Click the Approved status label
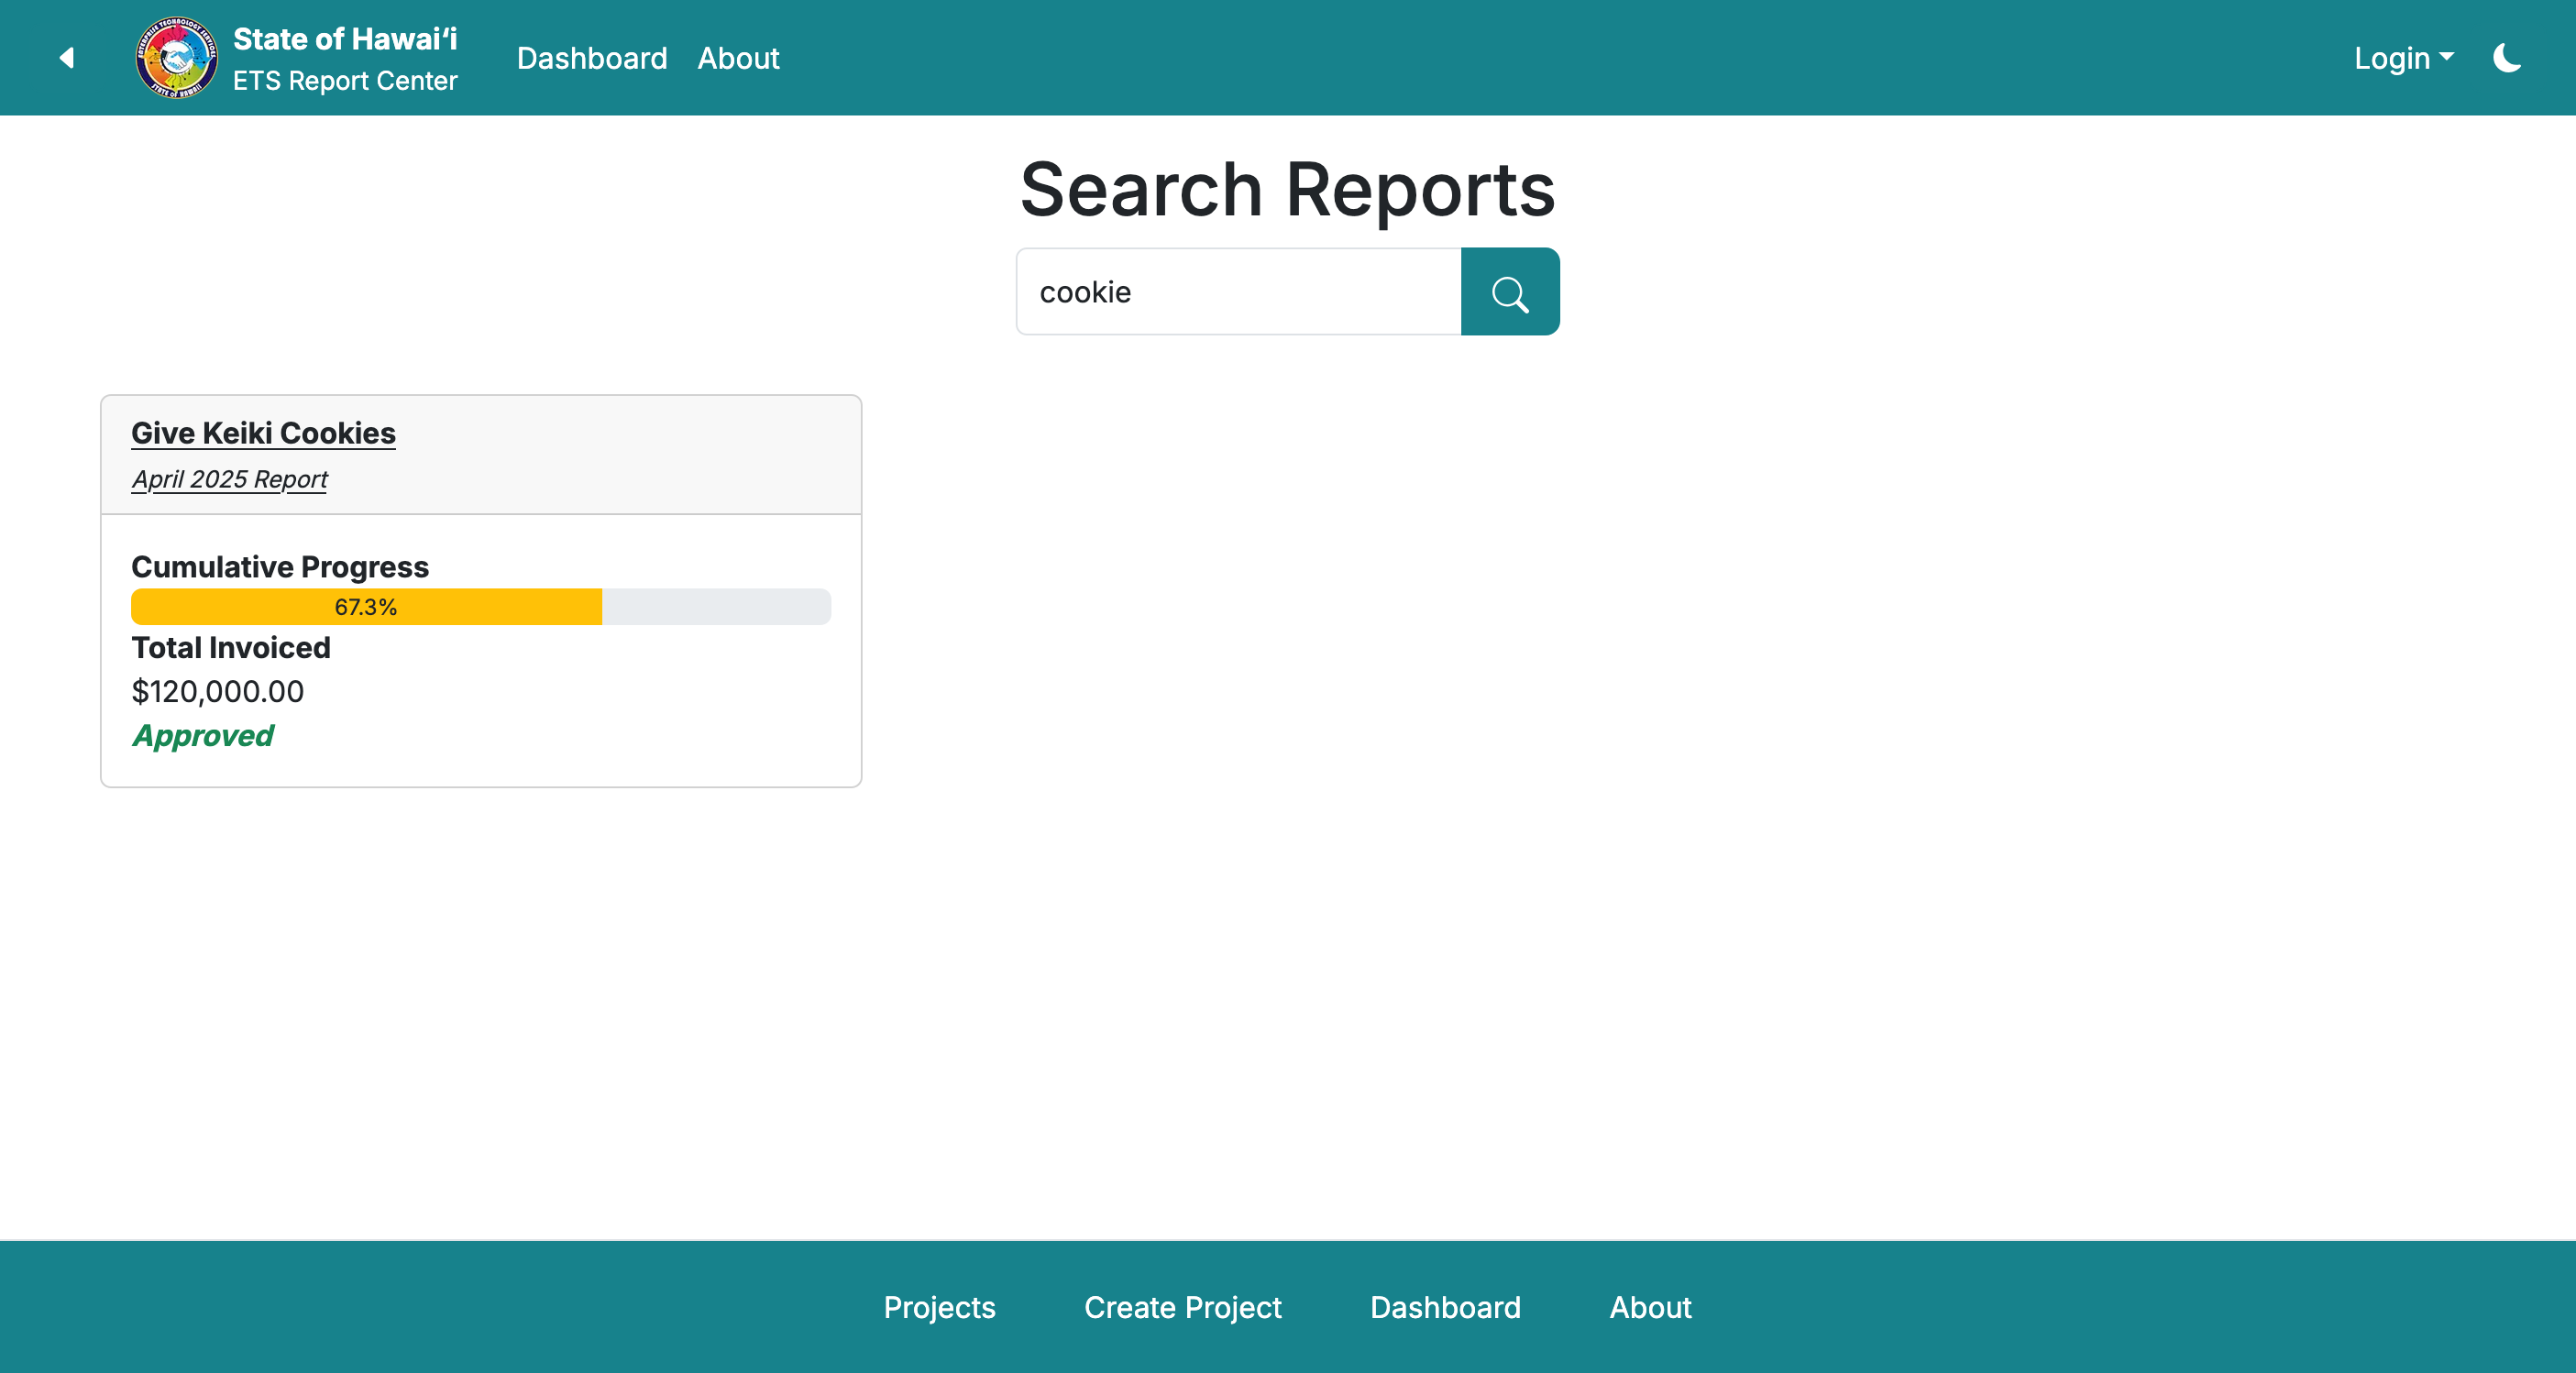Viewport: 2576px width, 1373px height. tap(202, 736)
